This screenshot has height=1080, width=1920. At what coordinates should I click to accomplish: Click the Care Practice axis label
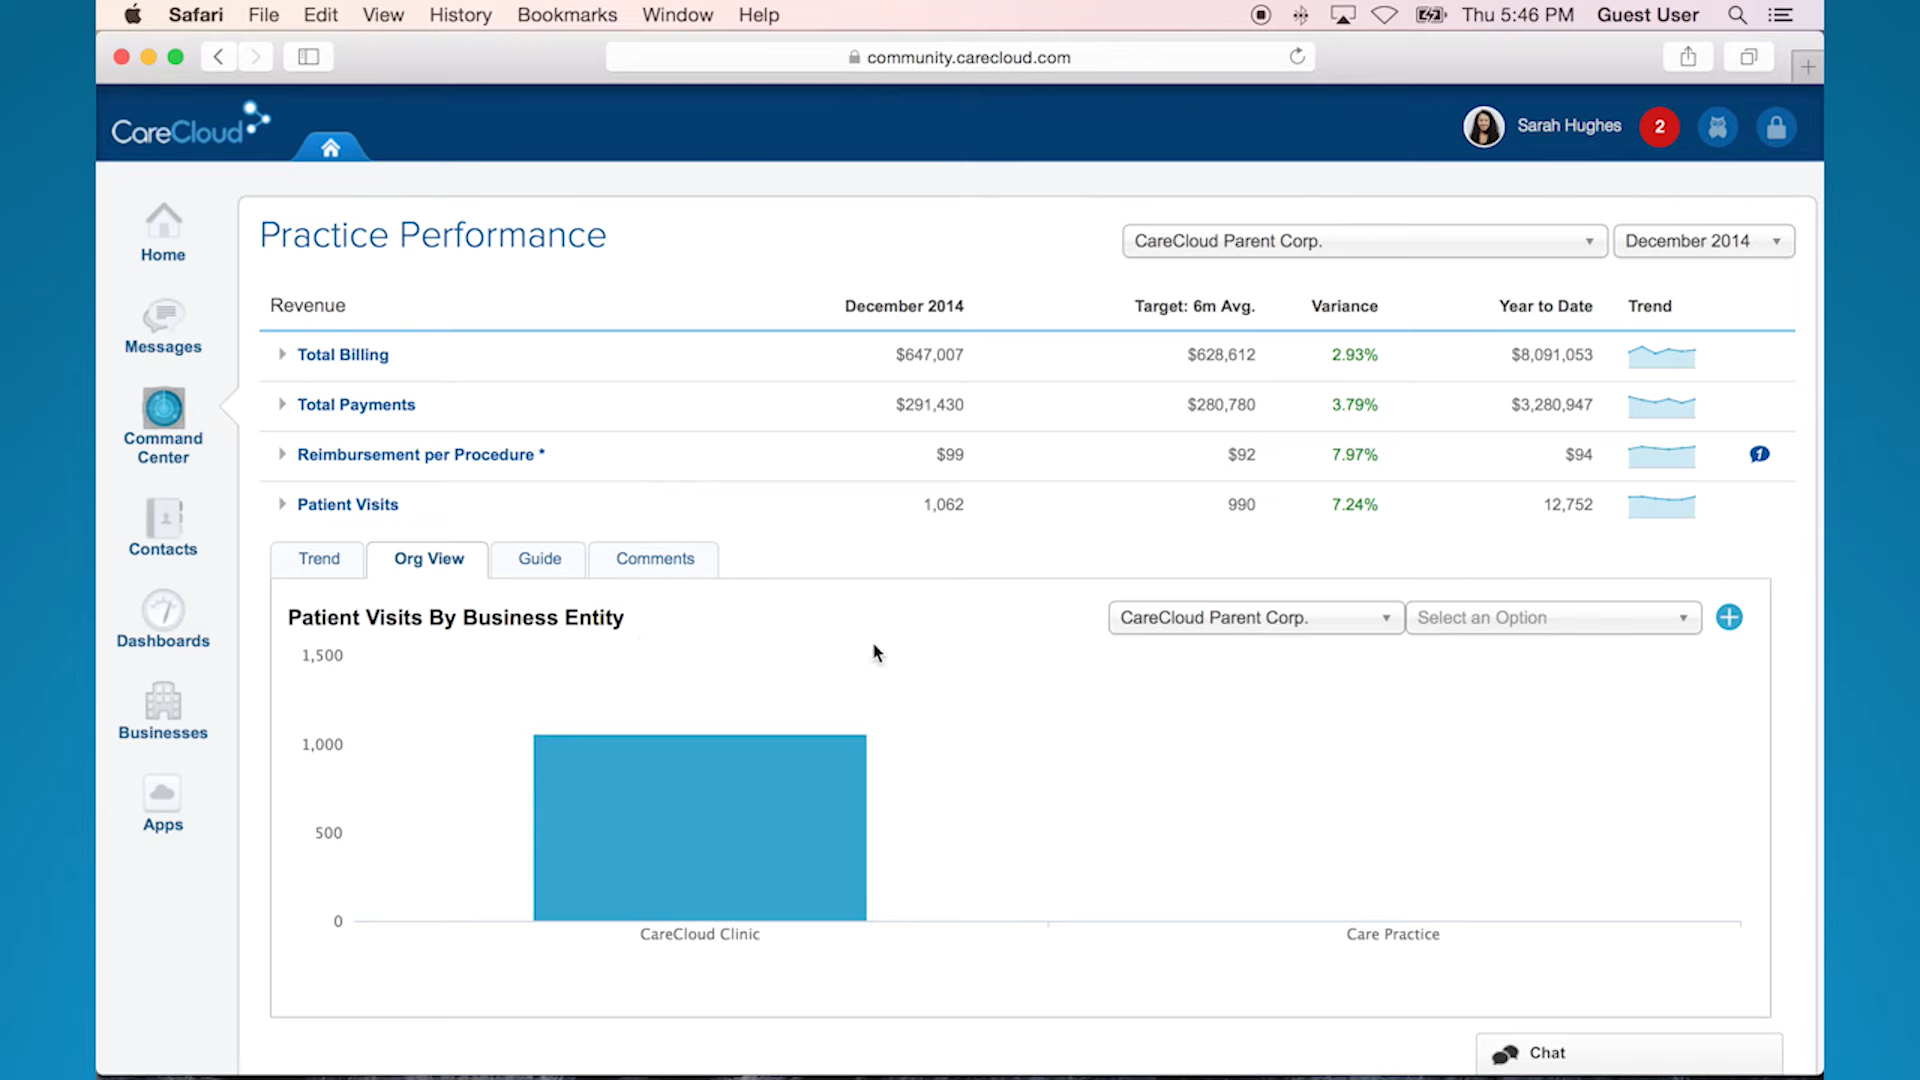pyautogui.click(x=1392, y=934)
